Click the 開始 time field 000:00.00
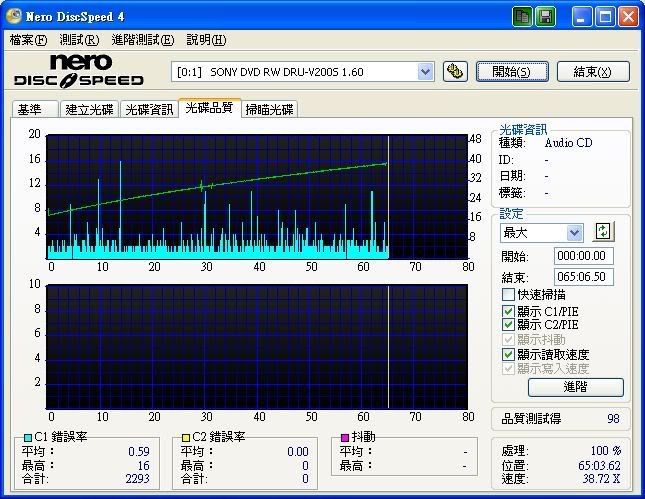The width and height of the screenshot is (645, 499). [583, 256]
